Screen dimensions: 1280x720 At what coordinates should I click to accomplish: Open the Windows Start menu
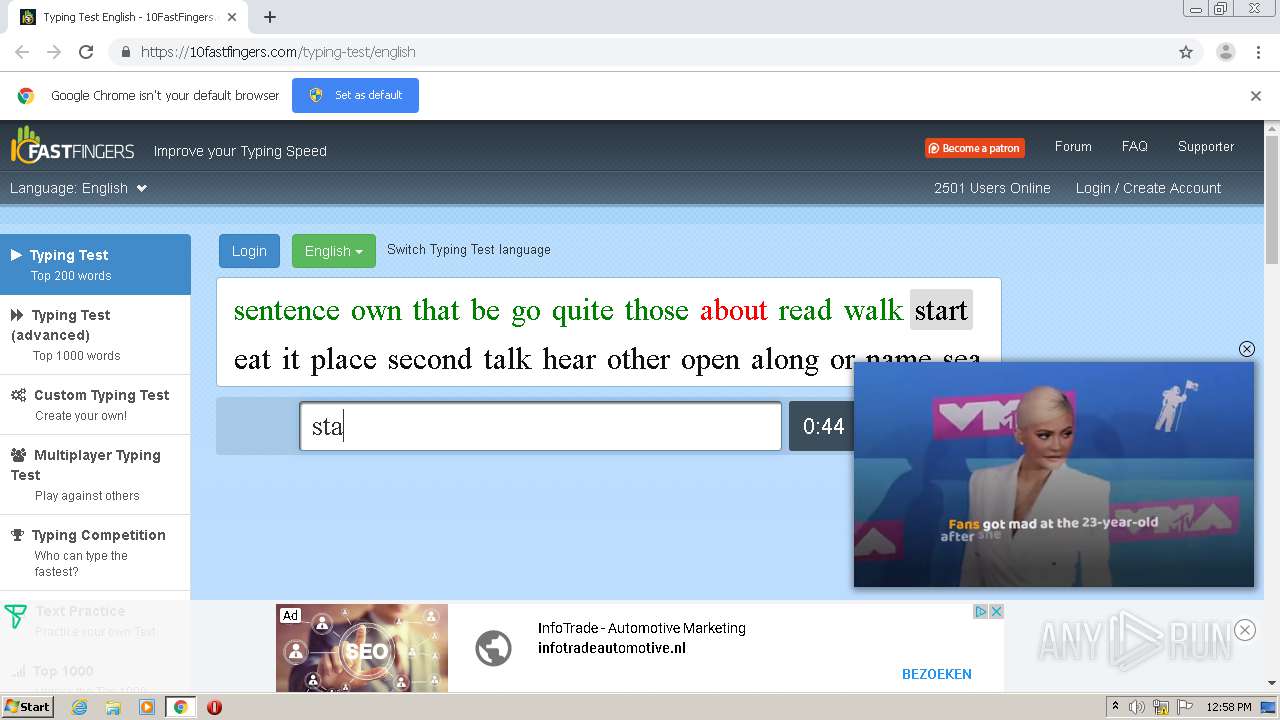coord(28,706)
